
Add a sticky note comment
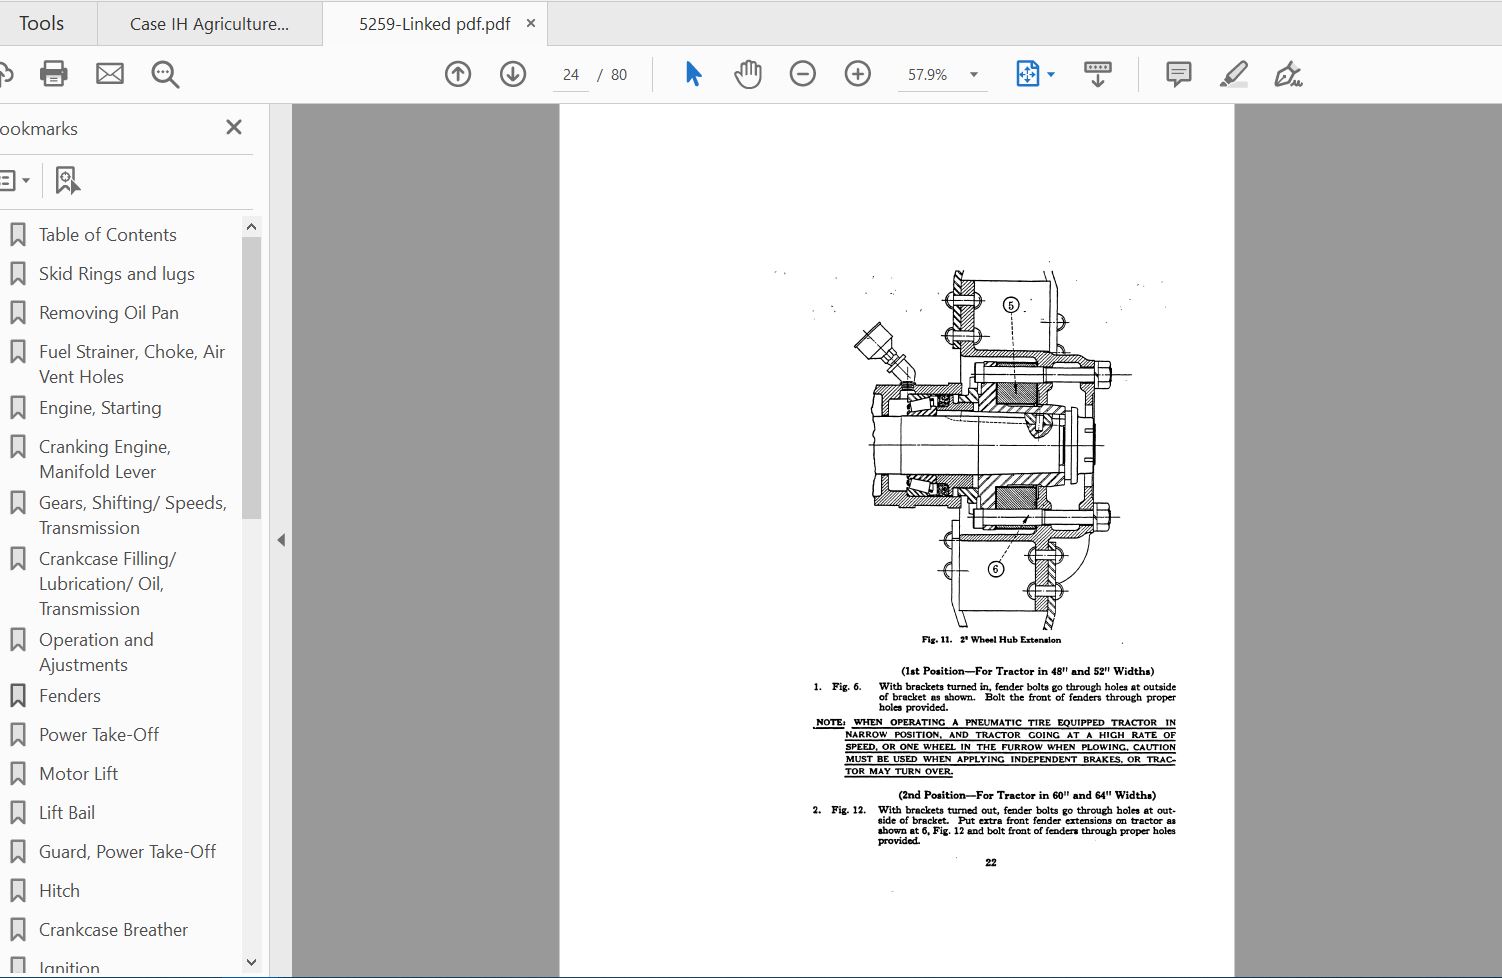point(1179,74)
